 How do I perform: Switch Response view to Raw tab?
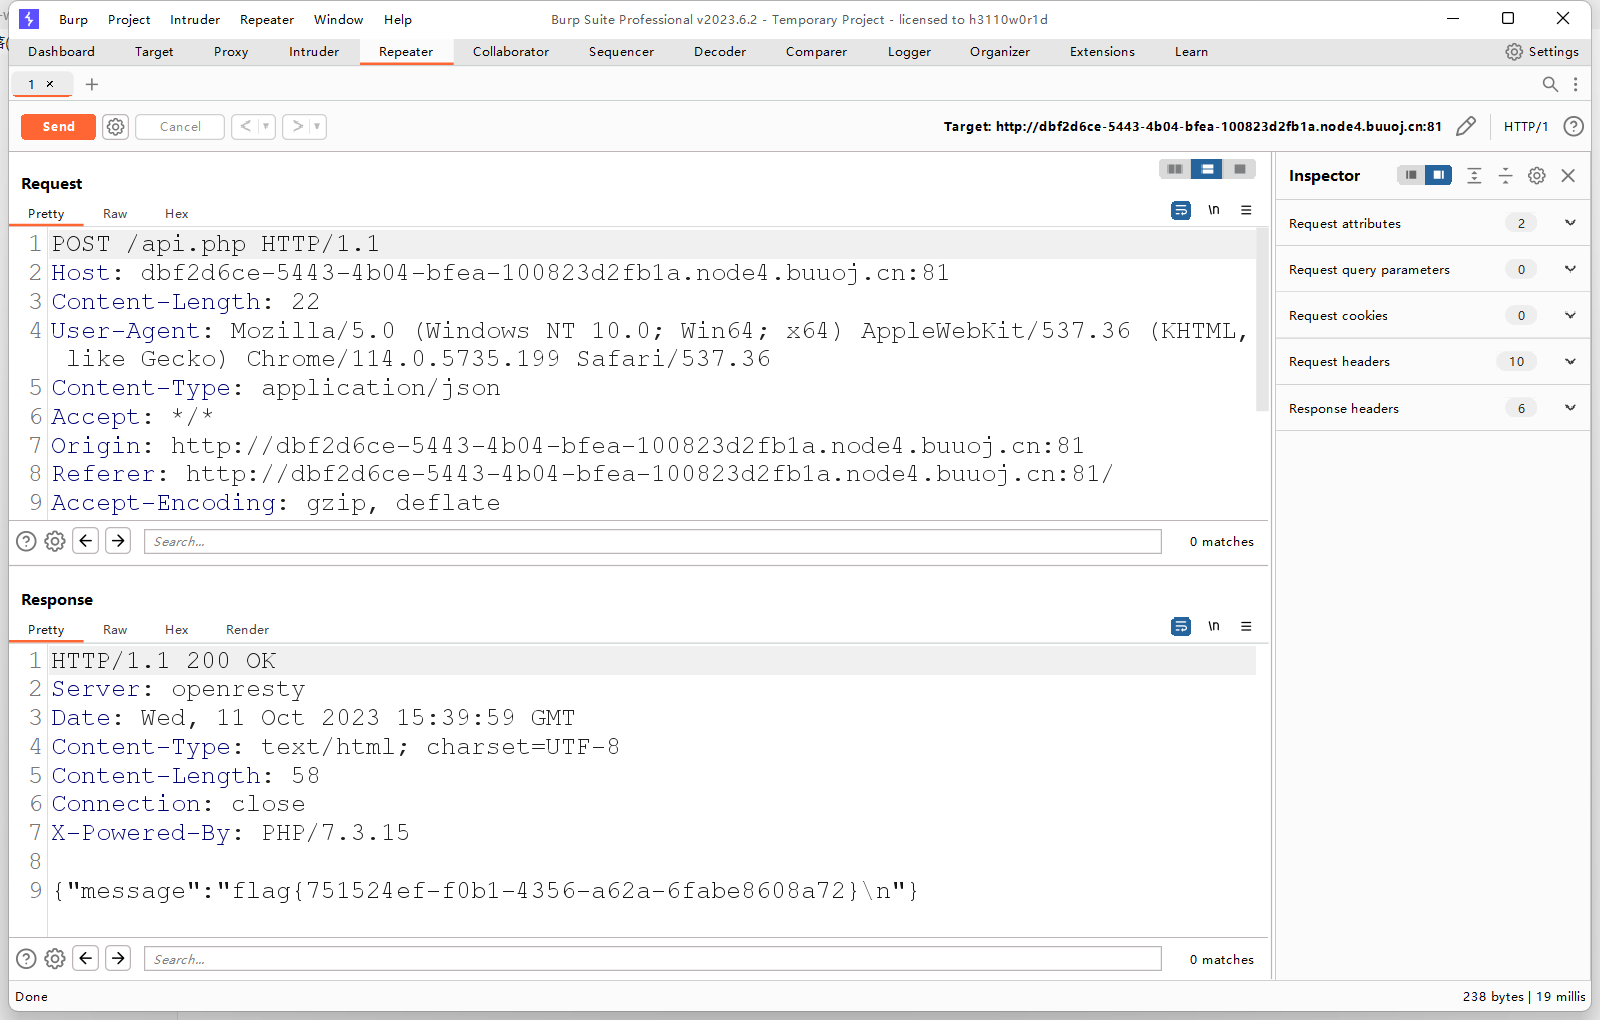coord(115,630)
